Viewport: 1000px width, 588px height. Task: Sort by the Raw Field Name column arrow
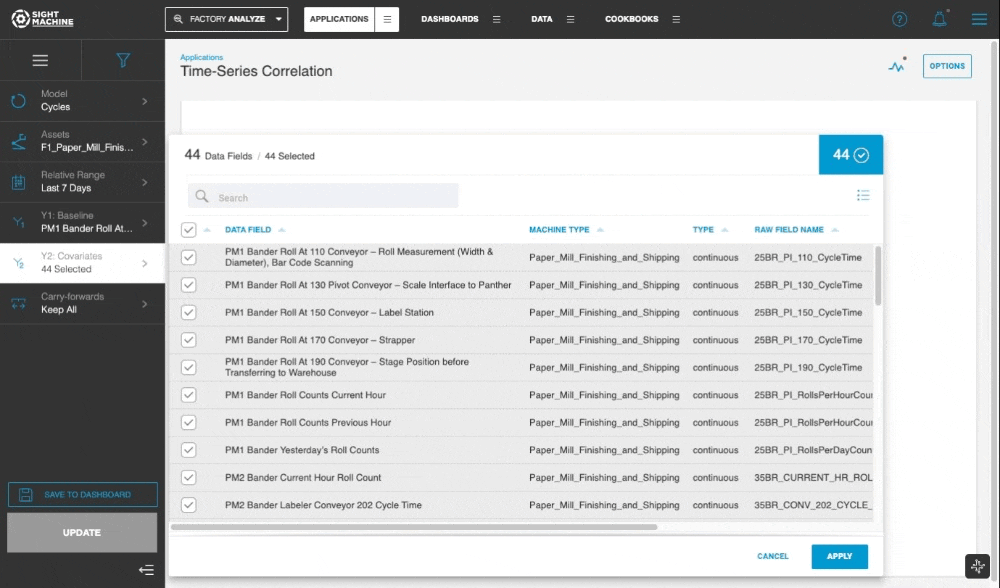[x=835, y=230]
